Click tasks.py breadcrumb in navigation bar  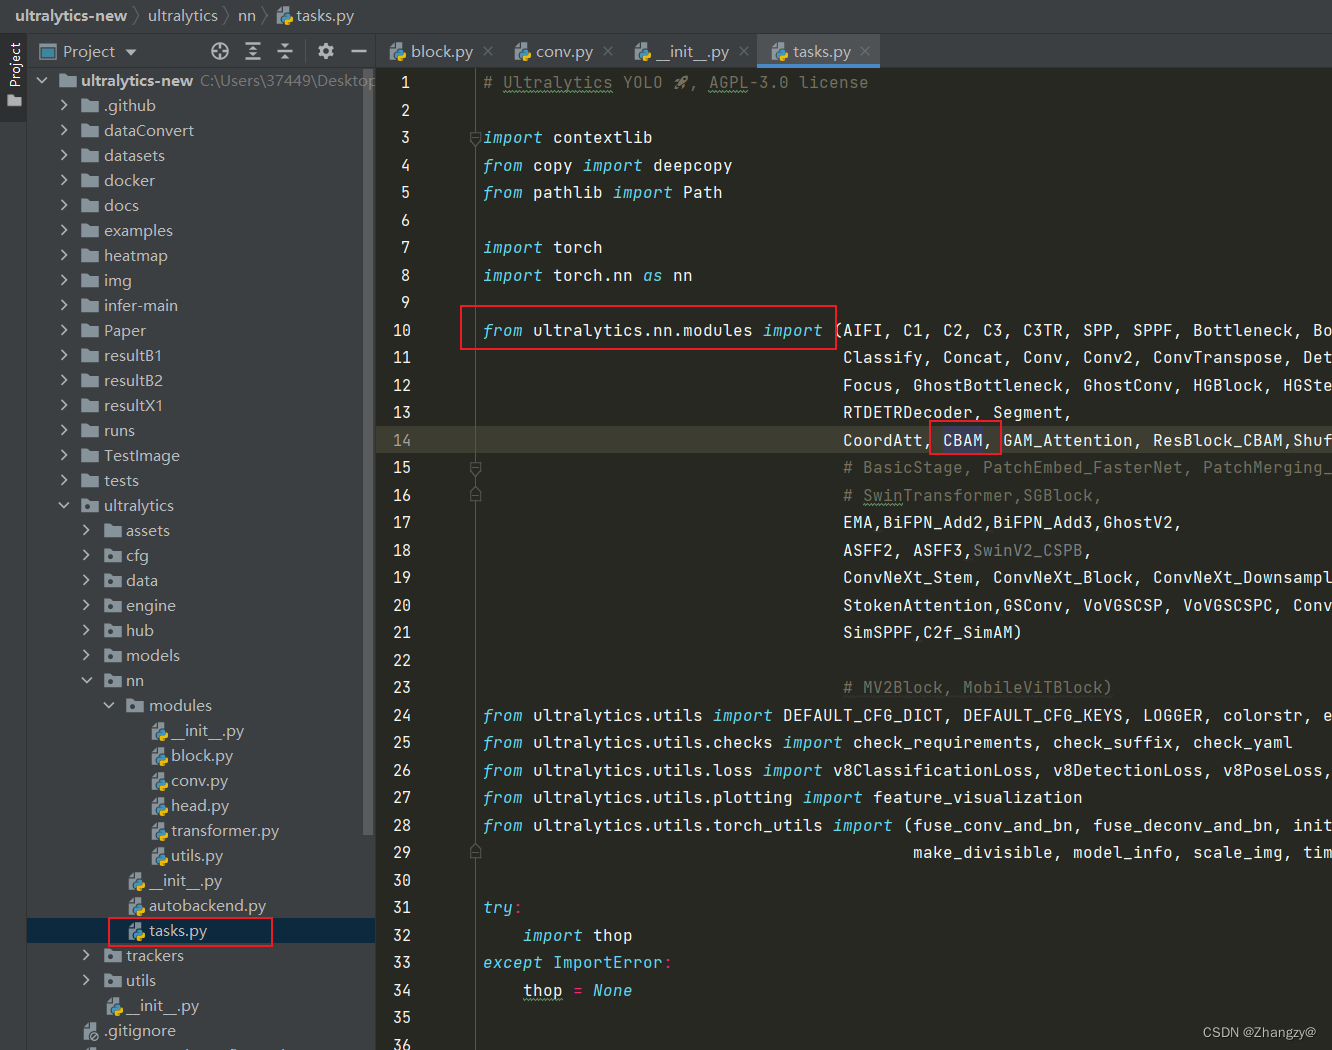click(x=315, y=15)
